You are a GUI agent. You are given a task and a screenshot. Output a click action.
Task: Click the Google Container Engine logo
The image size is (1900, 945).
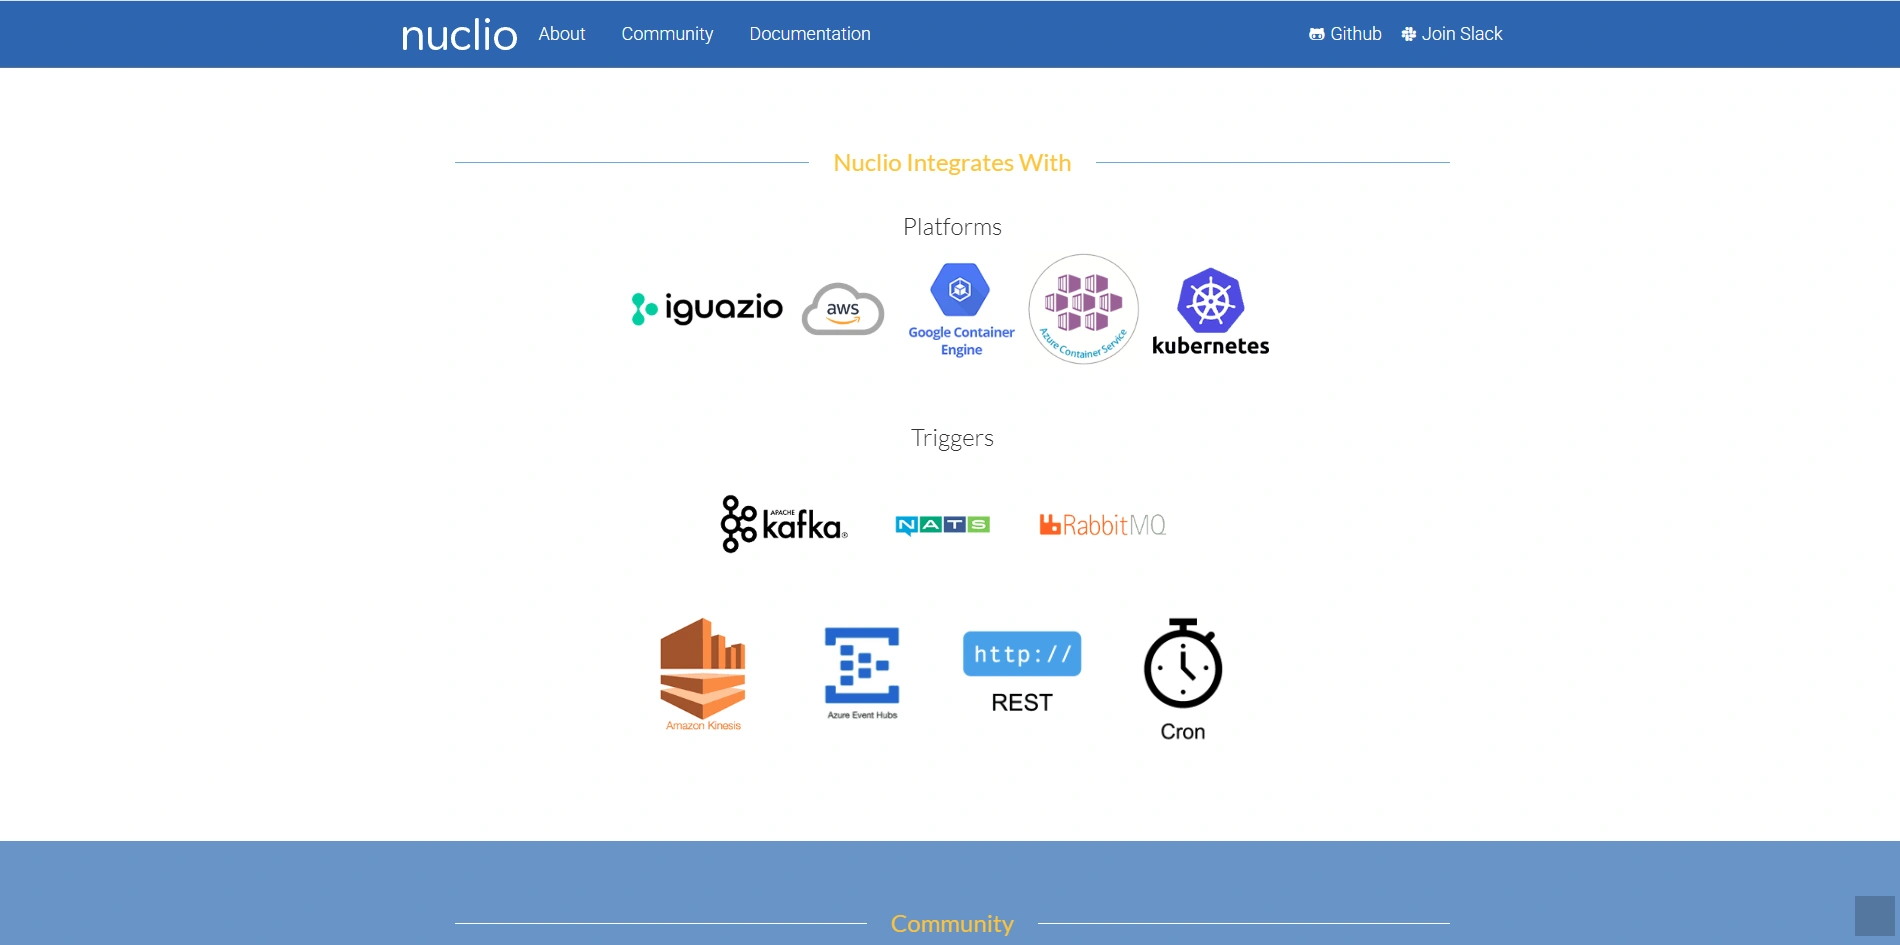point(961,310)
